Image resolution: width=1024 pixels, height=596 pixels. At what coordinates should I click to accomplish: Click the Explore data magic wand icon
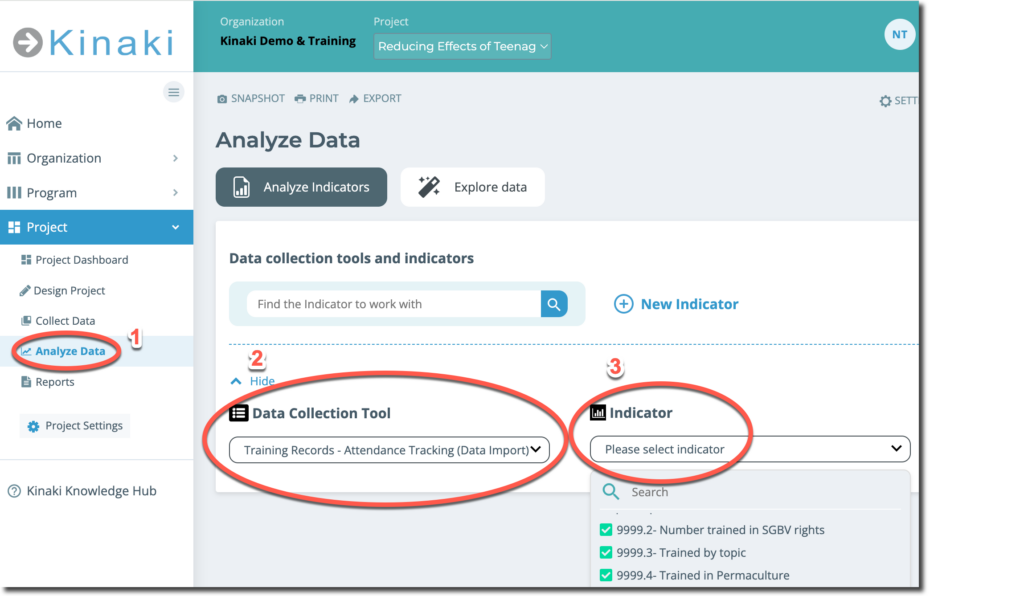[x=429, y=187]
